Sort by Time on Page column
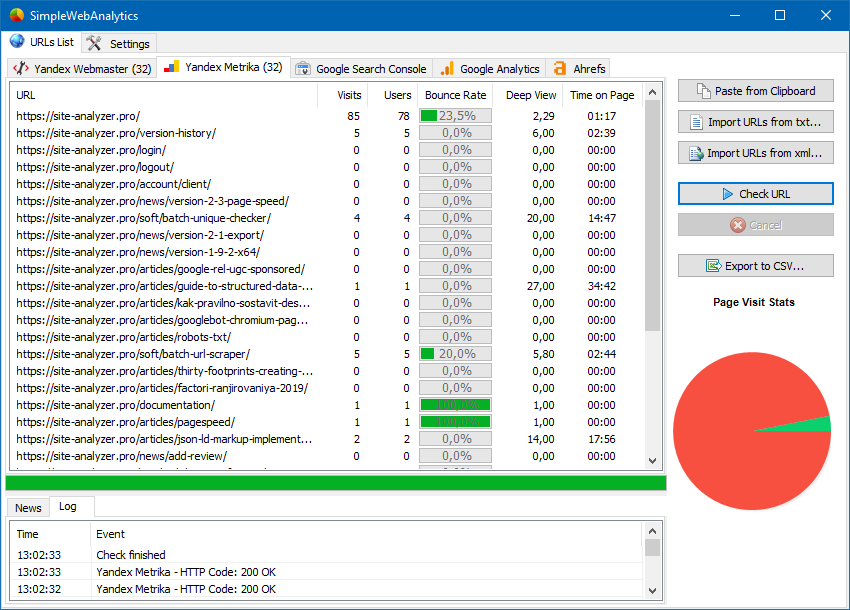Image resolution: width=850 pixels, height=610 pixels. point(601,95)
